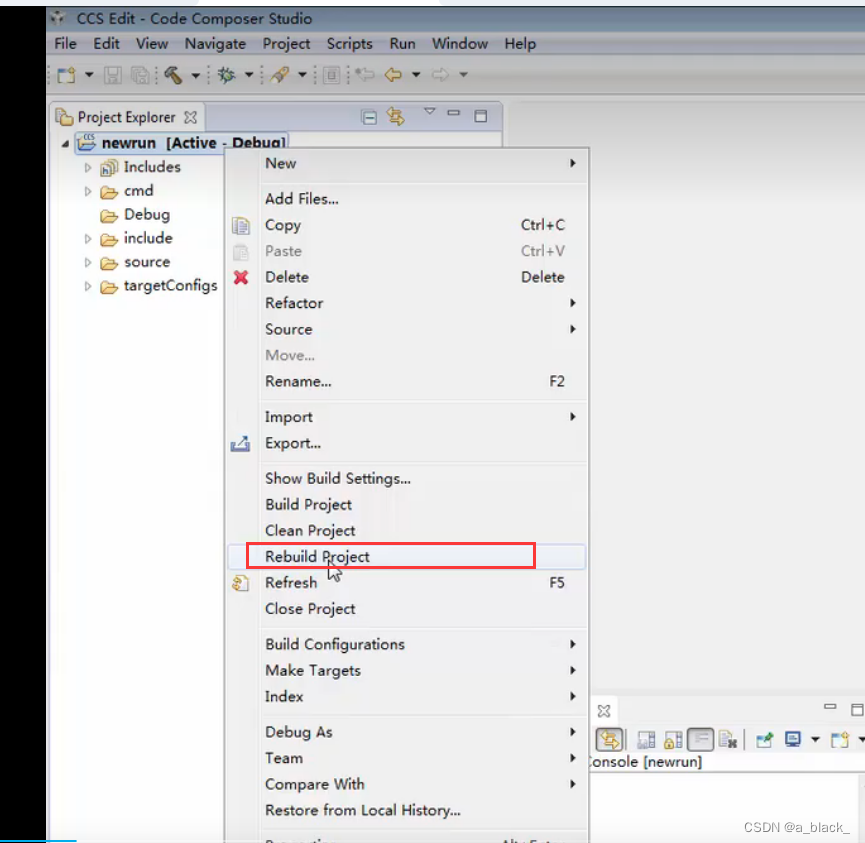Viewport: 865px width, 843px height.
Task: Expand the source folder node
Action: (x=88, y=263)
